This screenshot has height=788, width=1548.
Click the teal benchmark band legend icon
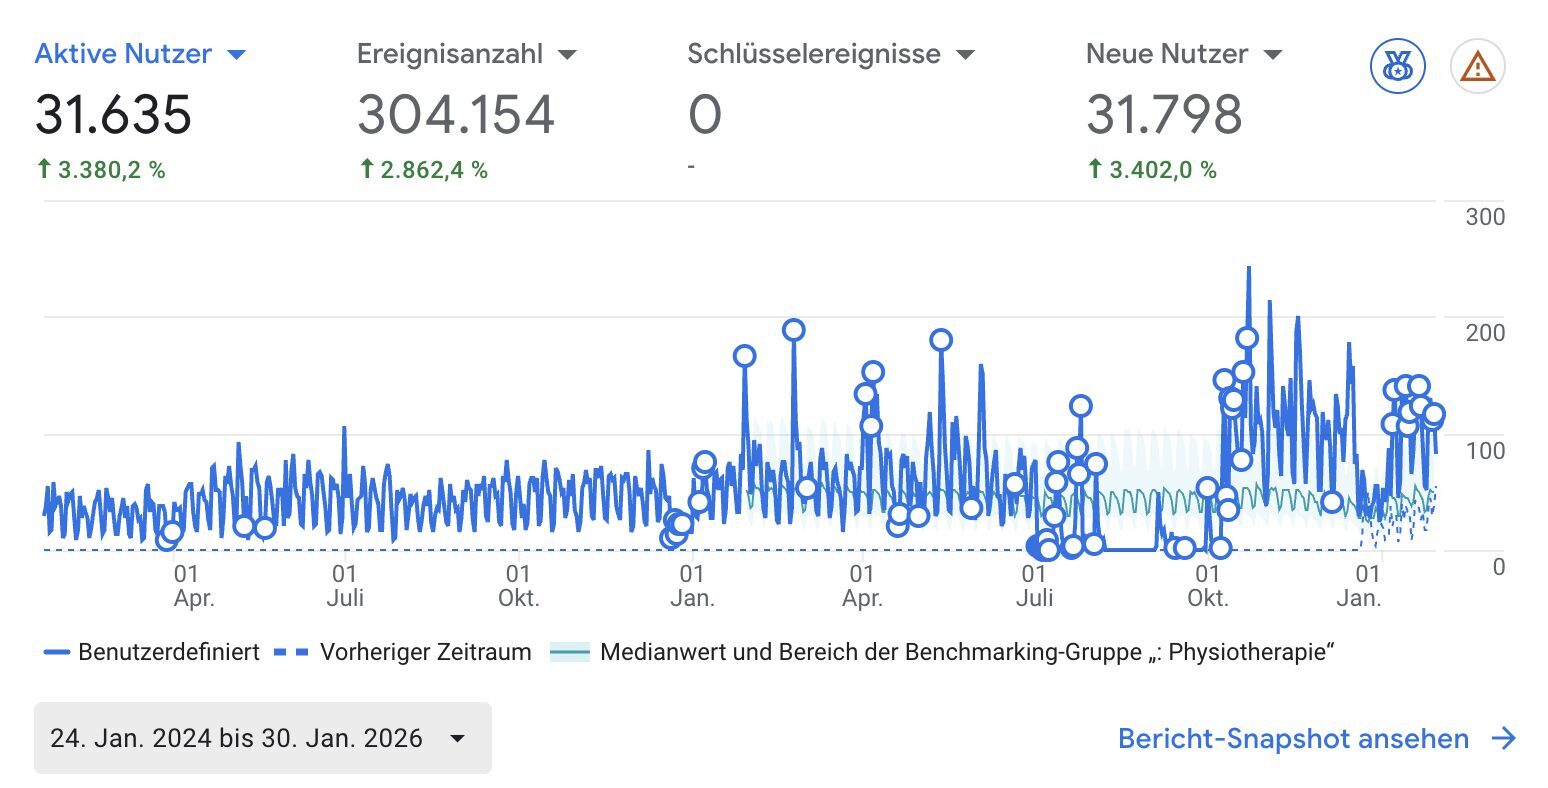pos(572,651)
